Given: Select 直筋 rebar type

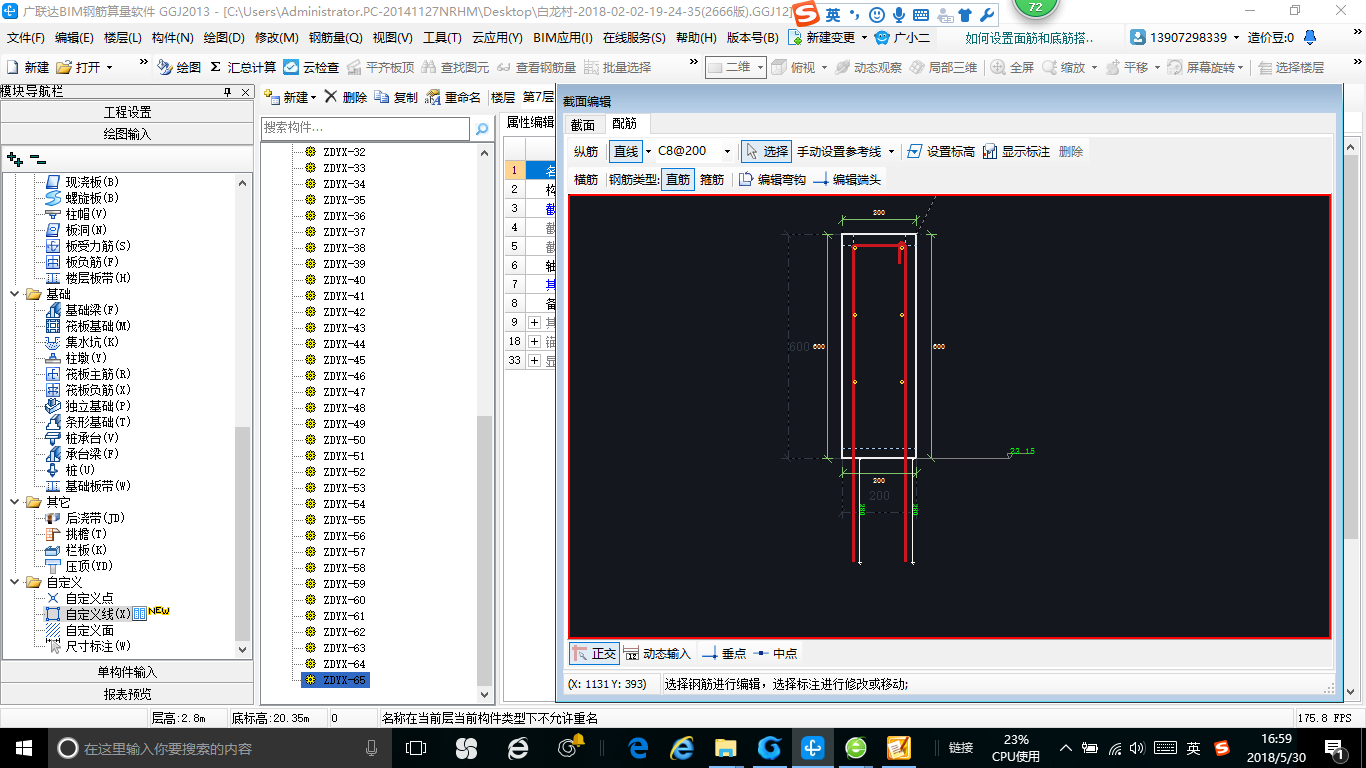Looking at the screenshot, I should point(678,179).
